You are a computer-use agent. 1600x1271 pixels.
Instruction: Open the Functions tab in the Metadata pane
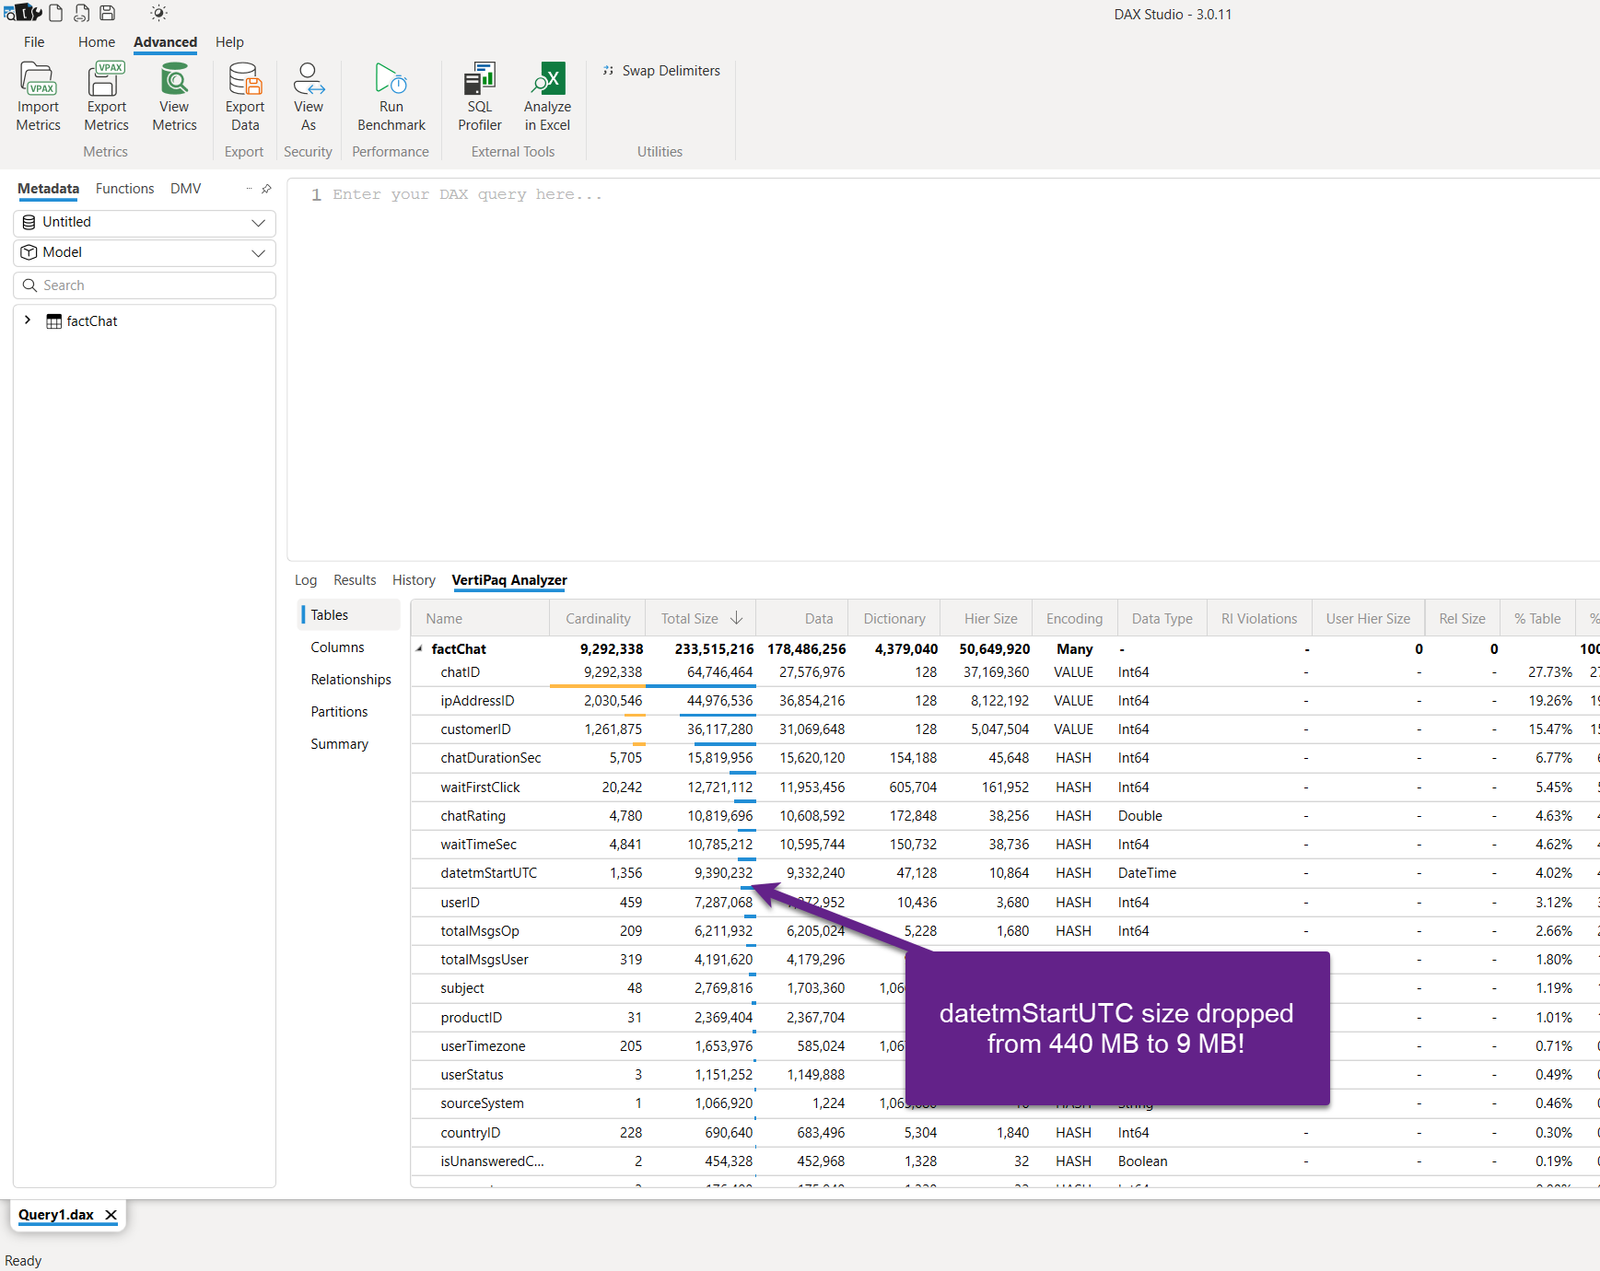[124, 188]
